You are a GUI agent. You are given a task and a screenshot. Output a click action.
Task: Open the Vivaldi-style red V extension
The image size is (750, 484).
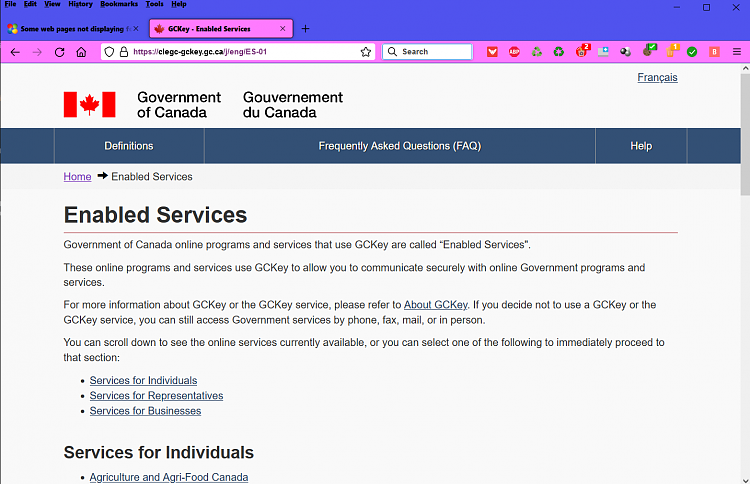pos(492,52)
